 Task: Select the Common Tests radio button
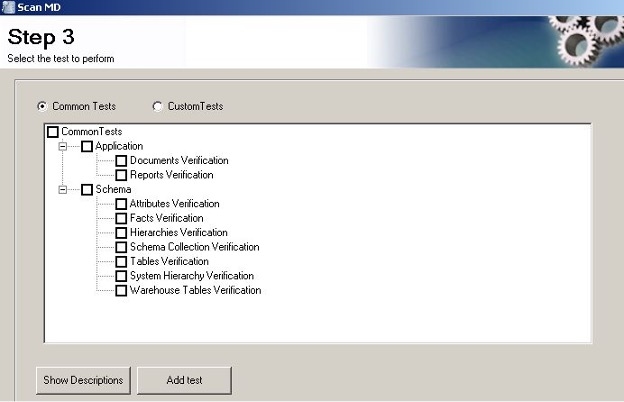(x=42, y=106)
